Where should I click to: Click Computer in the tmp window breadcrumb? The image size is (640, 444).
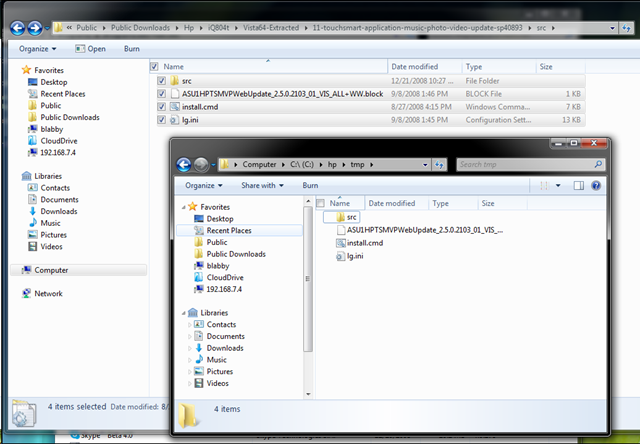(259, 165)
